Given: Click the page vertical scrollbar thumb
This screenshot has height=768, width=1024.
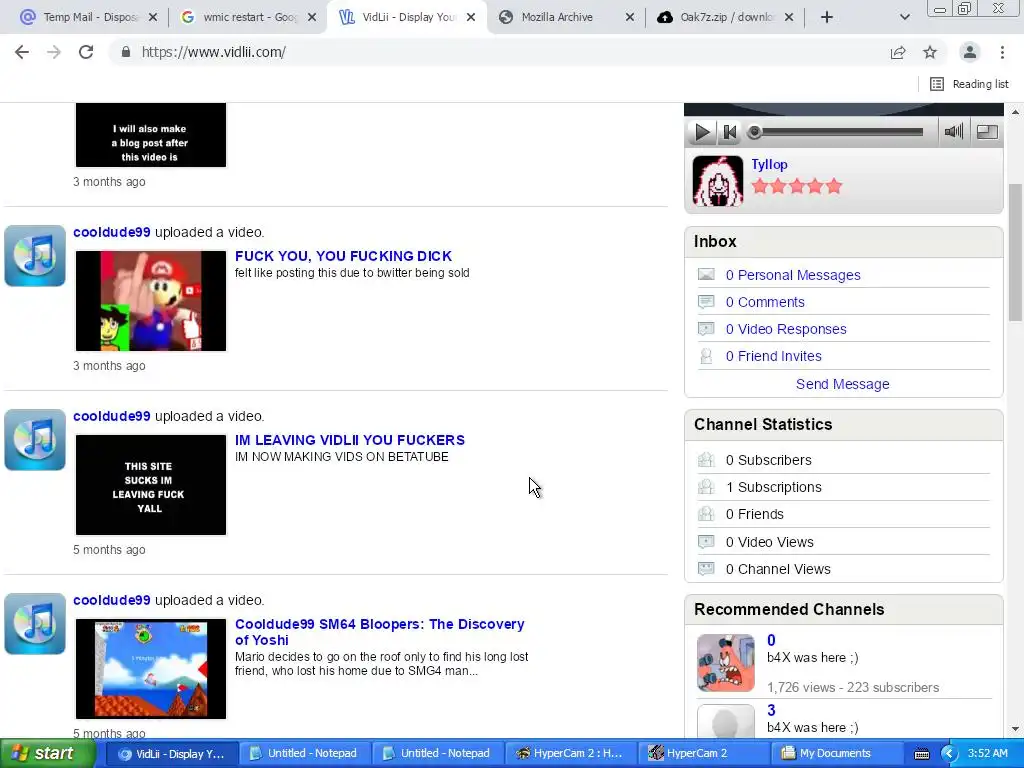Looking at the screenshot, I should (1016, 253).
